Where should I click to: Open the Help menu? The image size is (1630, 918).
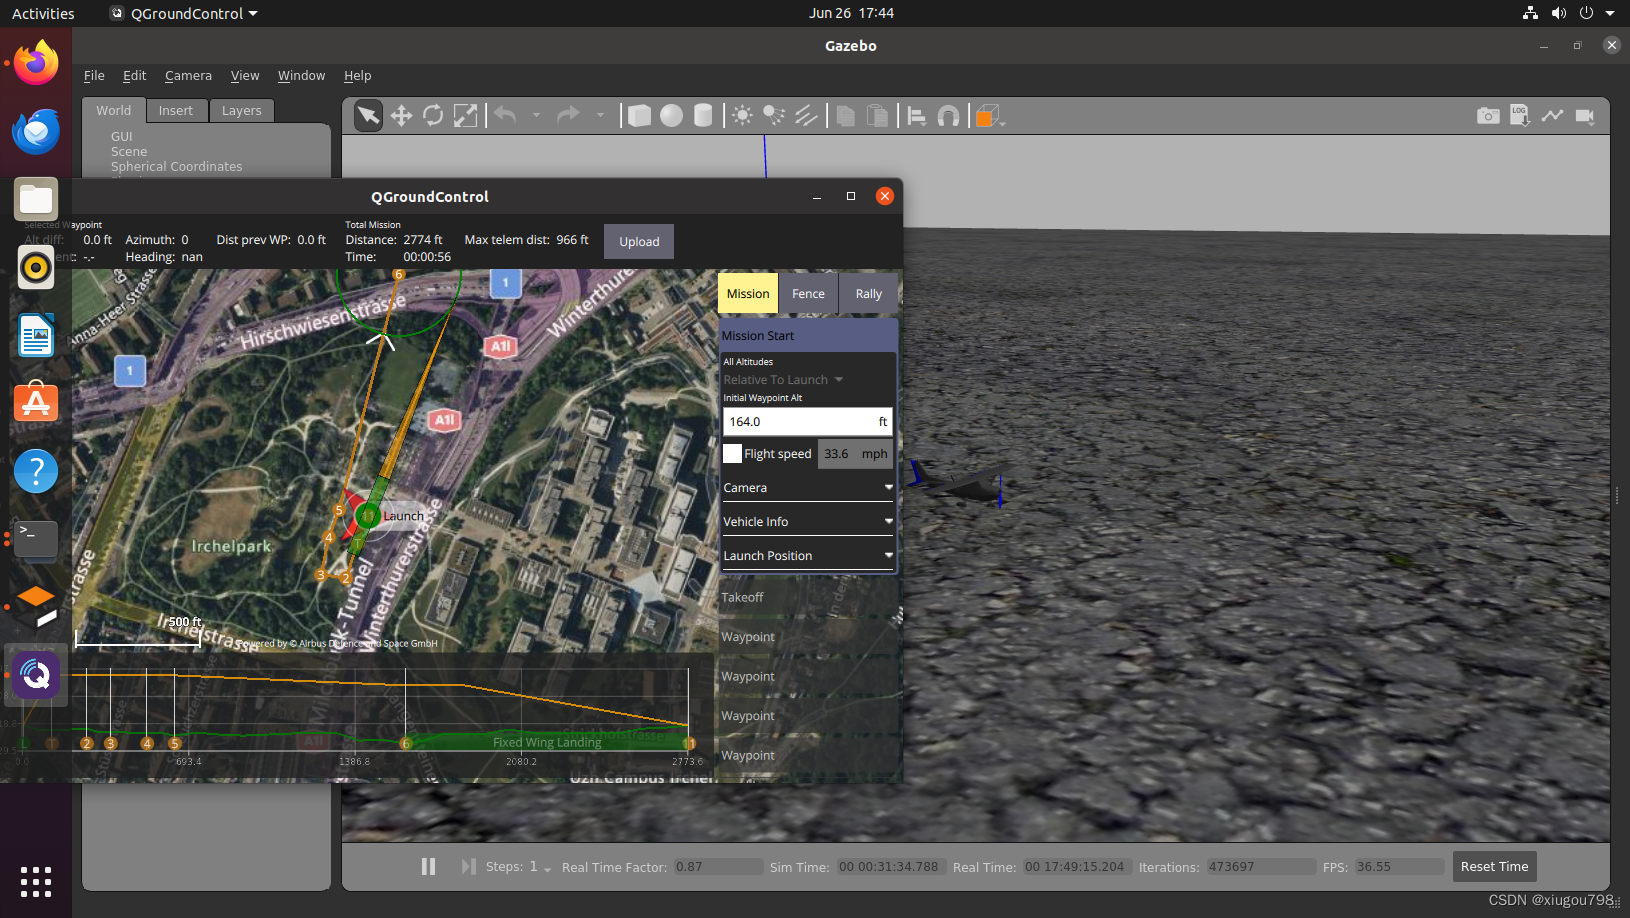(357, 76)
